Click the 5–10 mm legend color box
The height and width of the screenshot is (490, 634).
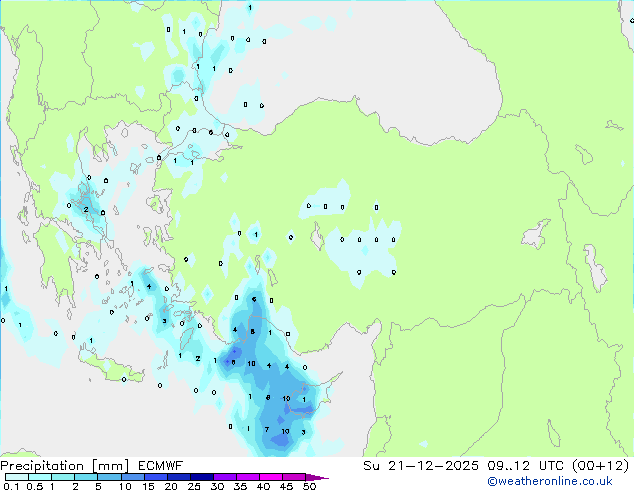pyautogui.click(x=110, y=477)
